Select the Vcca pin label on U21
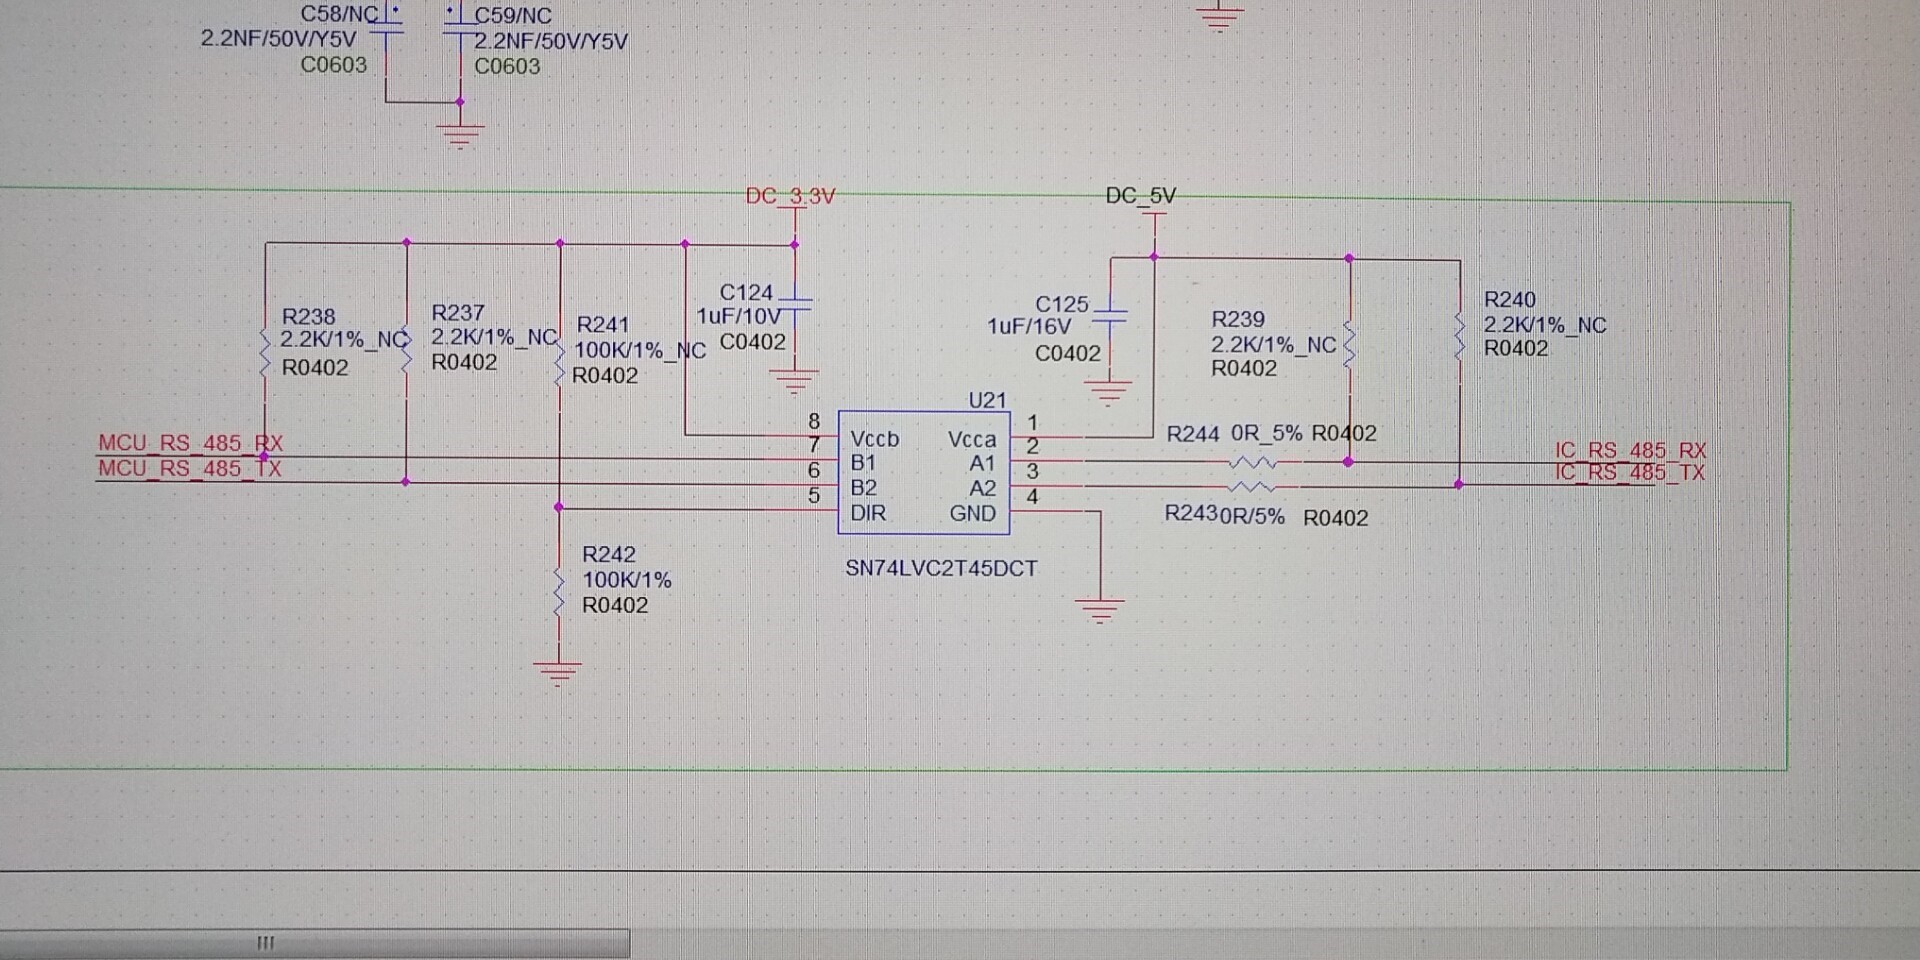This screenshot has height=960, width=1920. (x=972, y=440)
